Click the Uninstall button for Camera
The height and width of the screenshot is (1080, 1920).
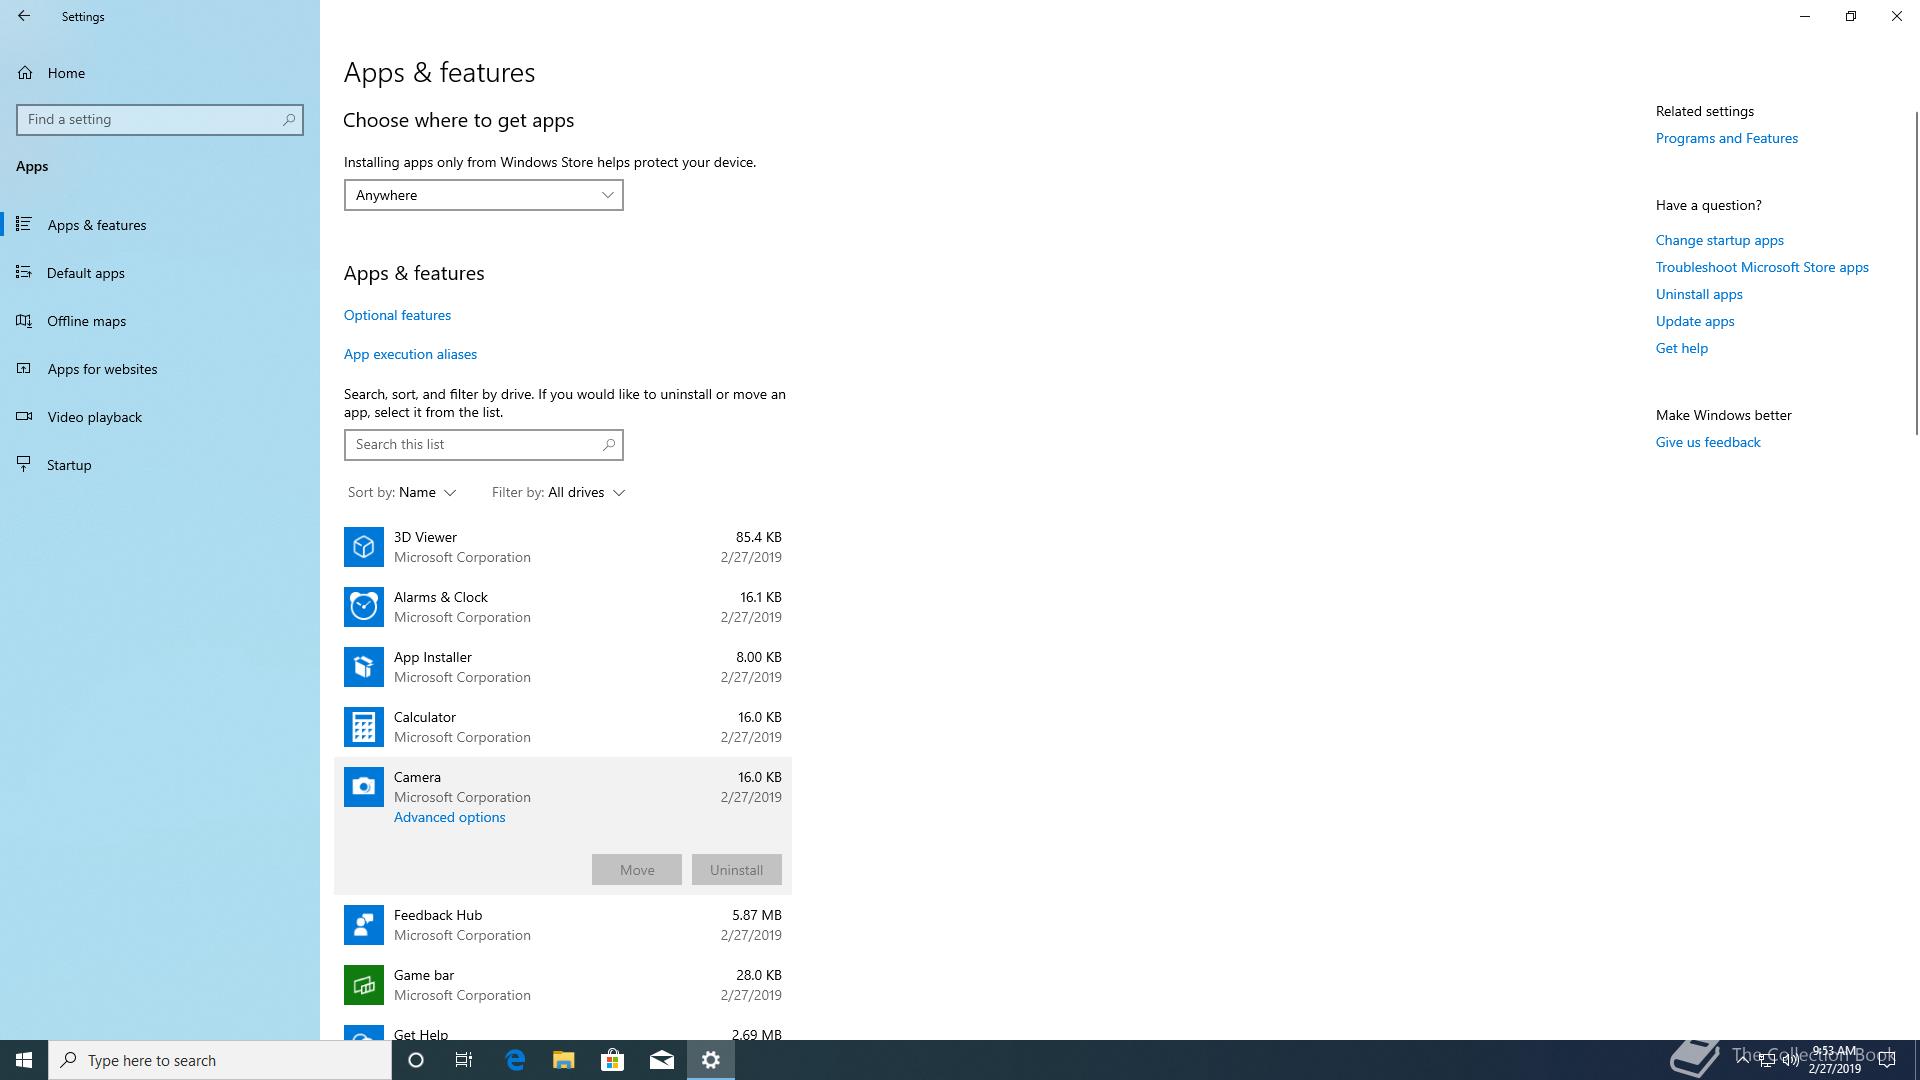[x=737, y=870]
